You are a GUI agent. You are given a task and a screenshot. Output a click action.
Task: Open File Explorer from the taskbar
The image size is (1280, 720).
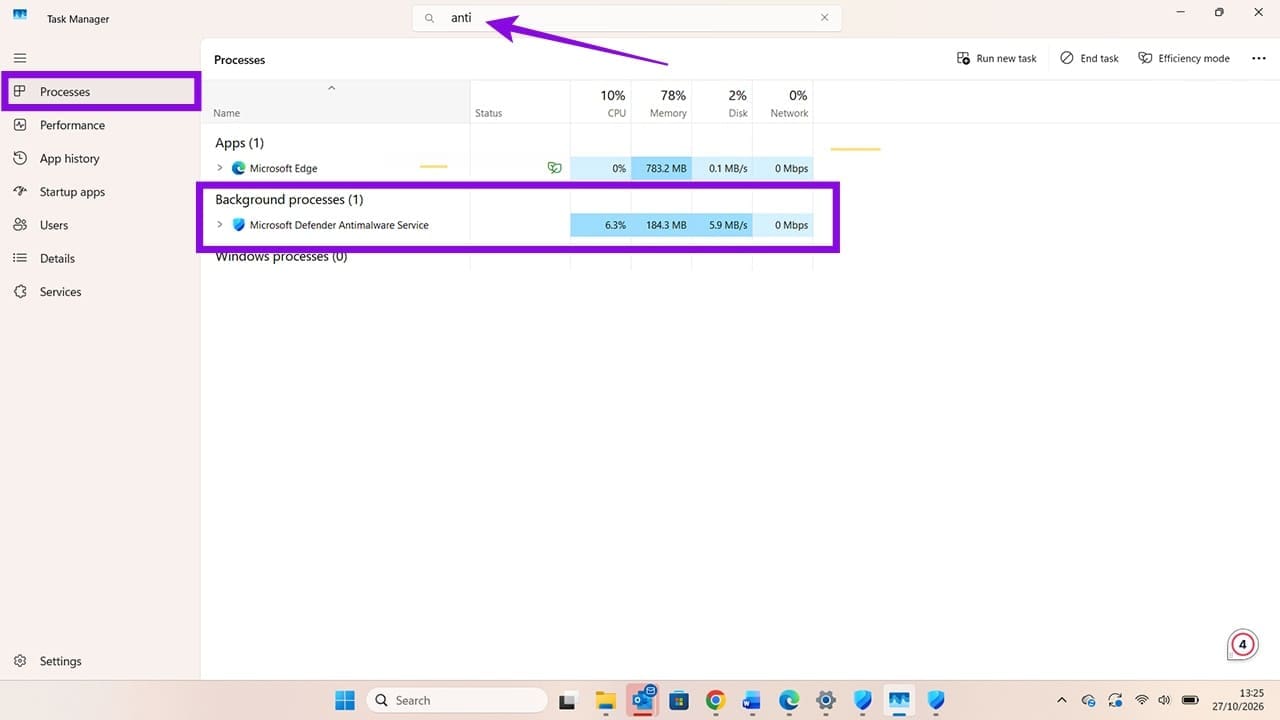605,700
